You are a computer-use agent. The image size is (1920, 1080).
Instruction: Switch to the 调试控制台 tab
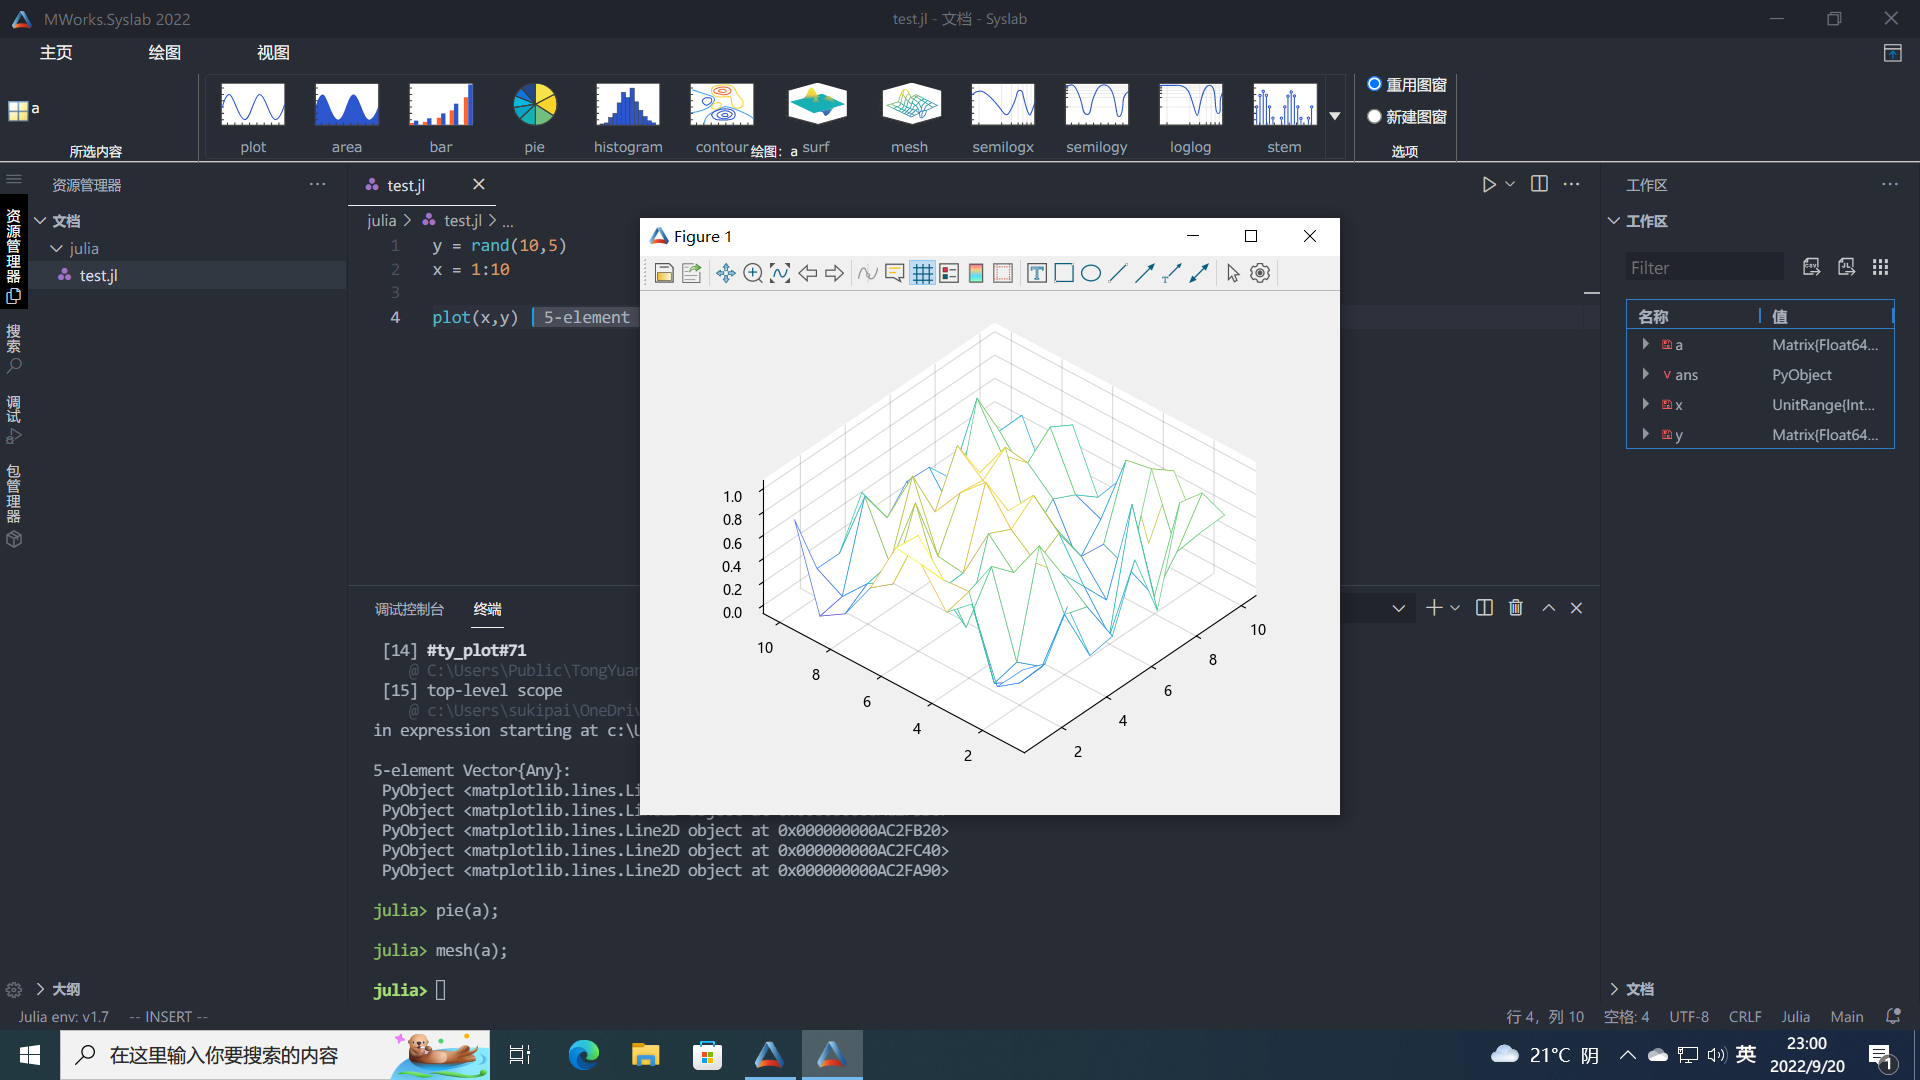(409, 609)
